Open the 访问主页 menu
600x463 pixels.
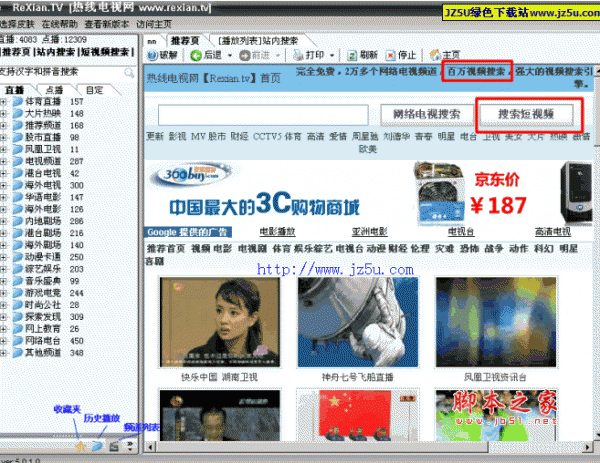(x=154, y=24)
